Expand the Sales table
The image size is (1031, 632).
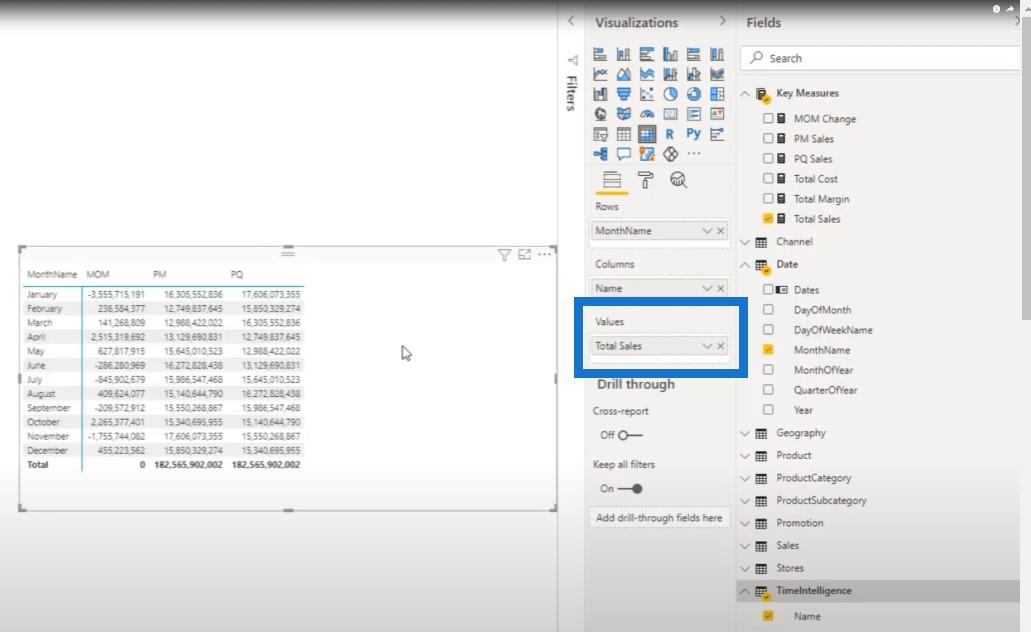[745, 546]
